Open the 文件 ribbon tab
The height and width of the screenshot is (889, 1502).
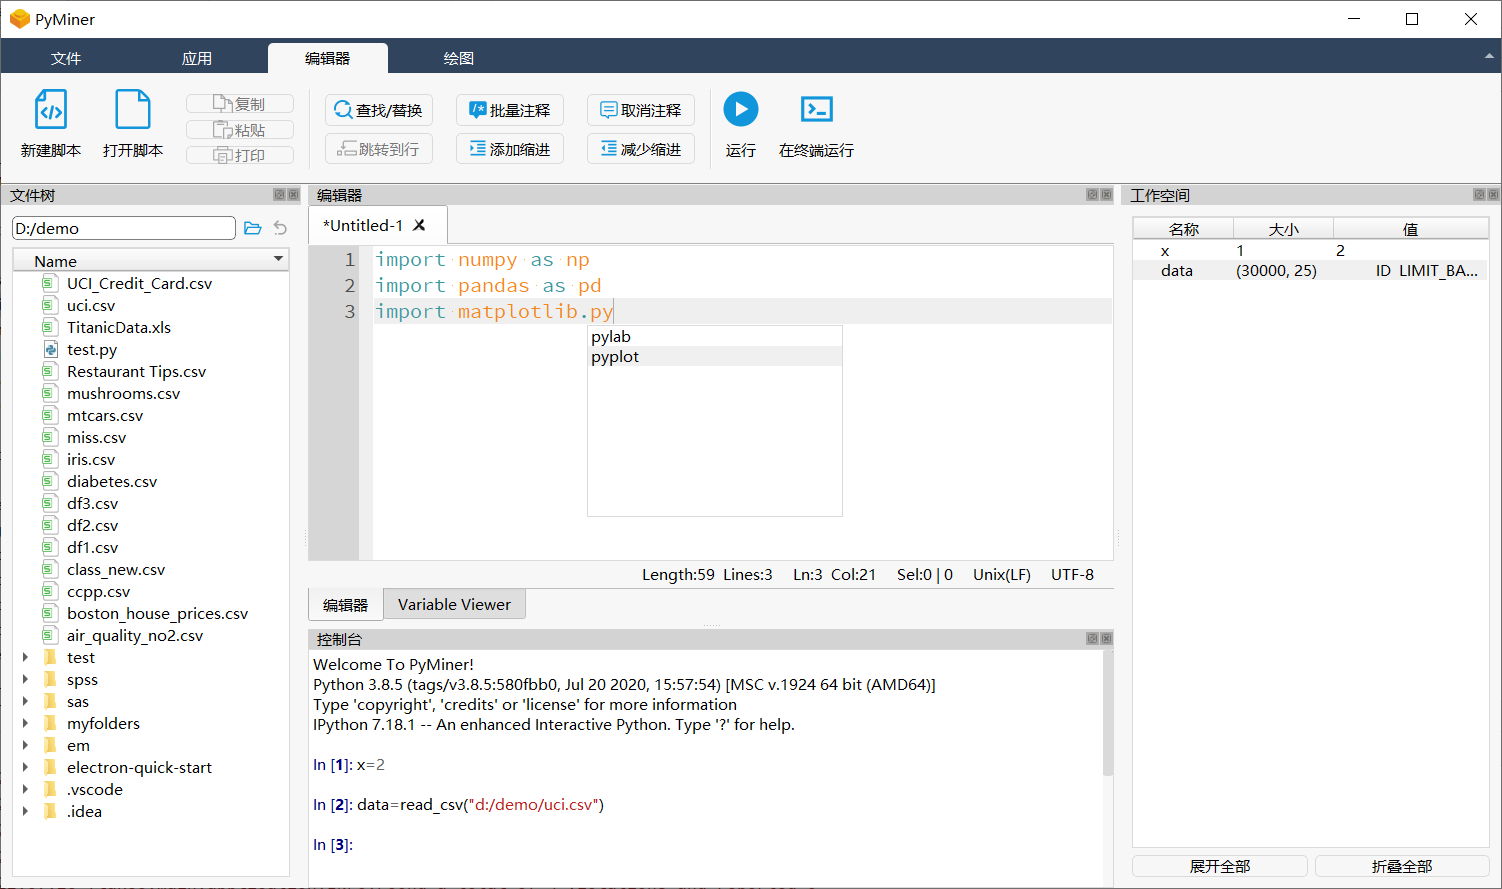(x=66, y=58)
